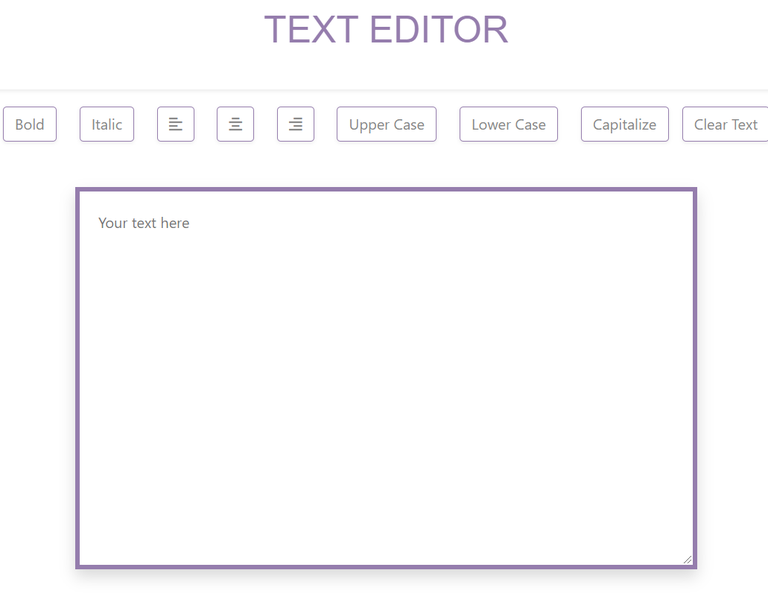Center align the text
This screenshot has width=768, height=614.
point(236,124)
